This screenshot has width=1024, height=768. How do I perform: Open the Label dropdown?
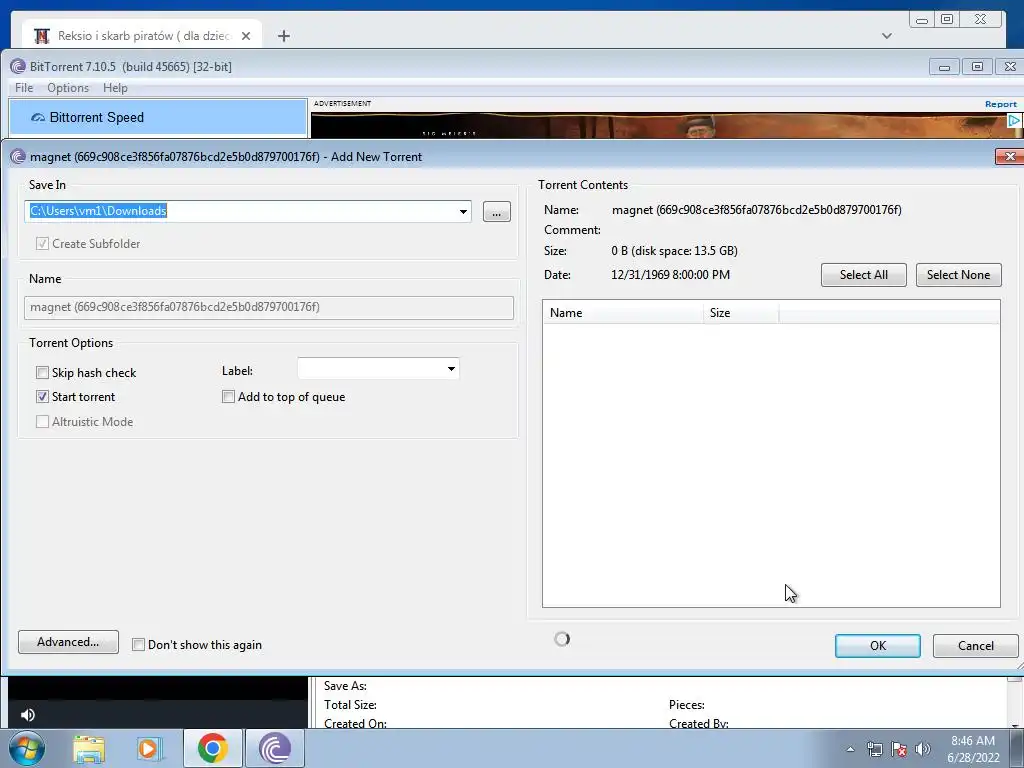click(451, 369)
